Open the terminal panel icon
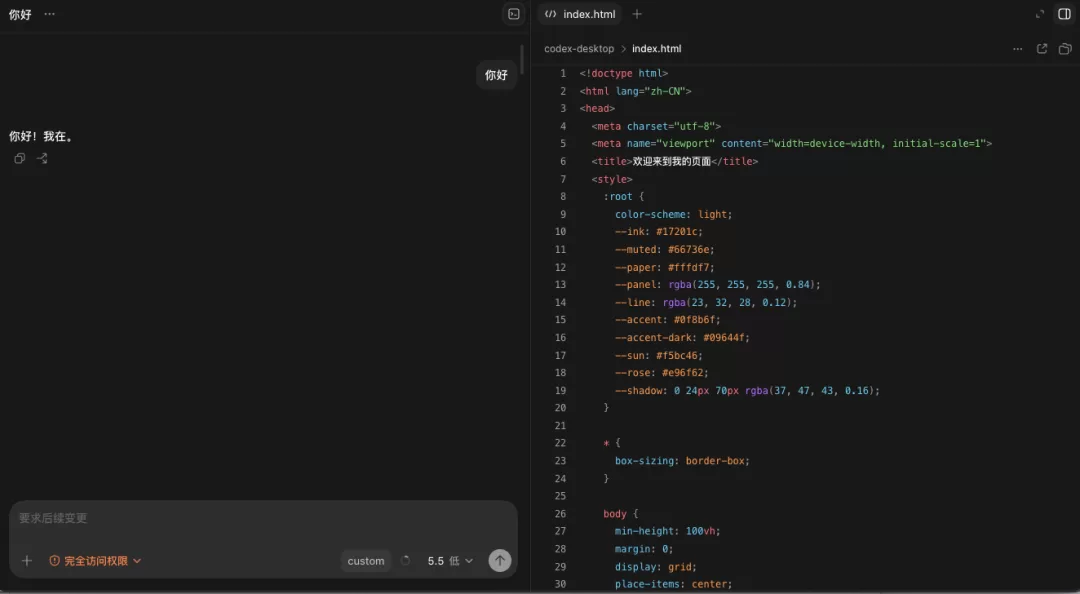 click(513, 14)
